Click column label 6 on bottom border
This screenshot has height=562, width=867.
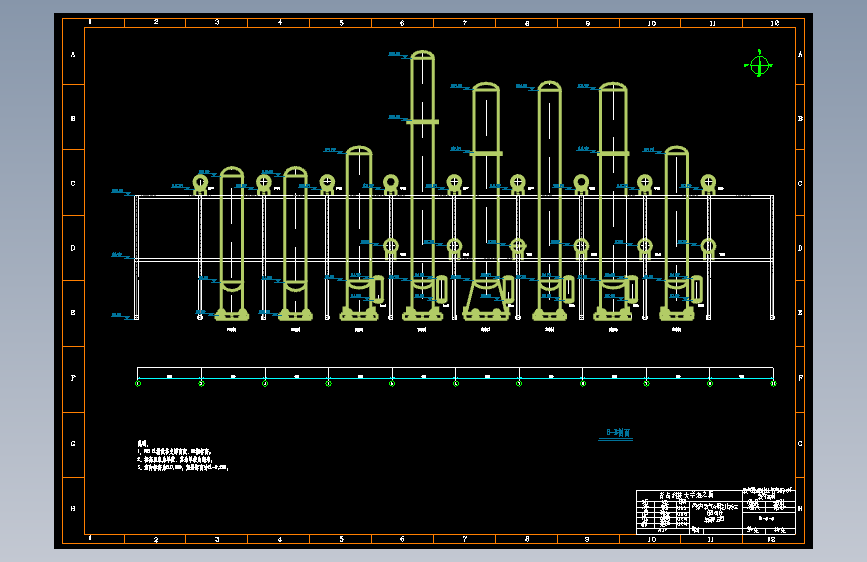(x=402, y=539)
